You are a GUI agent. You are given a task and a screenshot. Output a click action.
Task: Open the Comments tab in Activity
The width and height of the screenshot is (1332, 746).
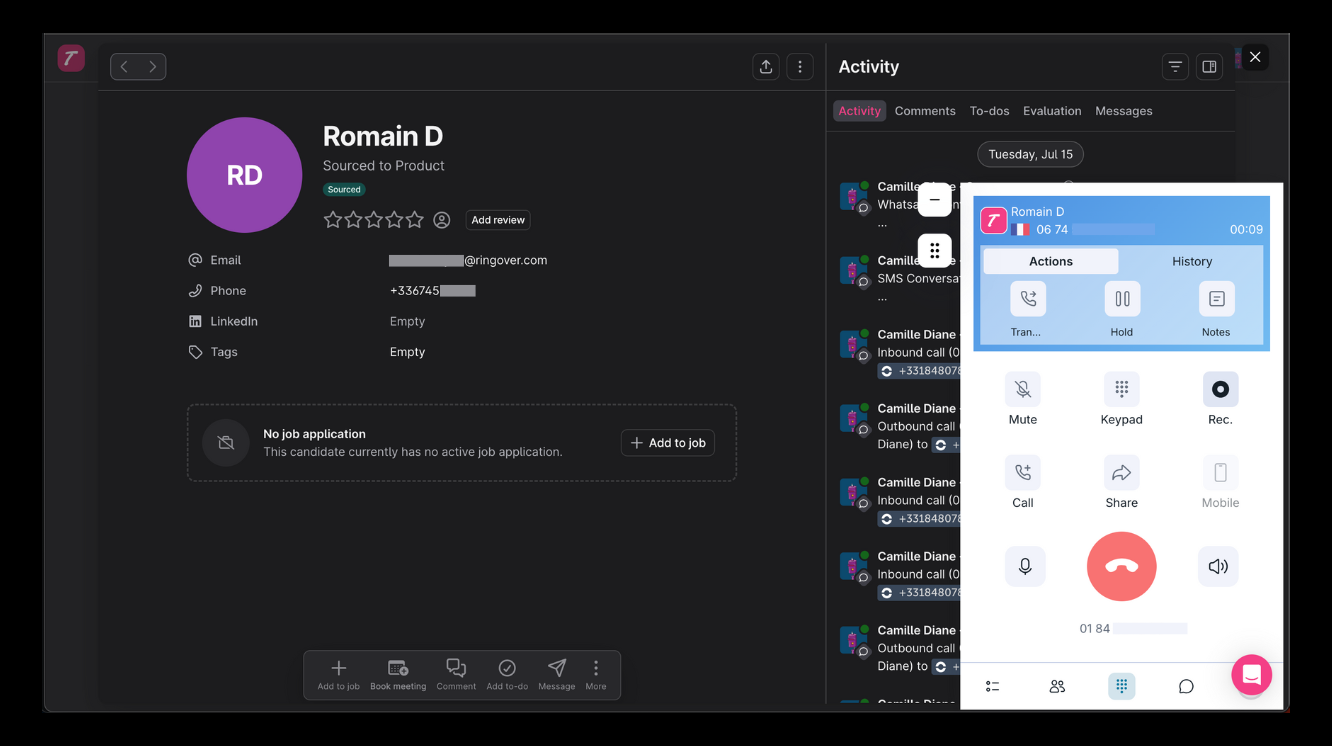[x=925, y=110]
